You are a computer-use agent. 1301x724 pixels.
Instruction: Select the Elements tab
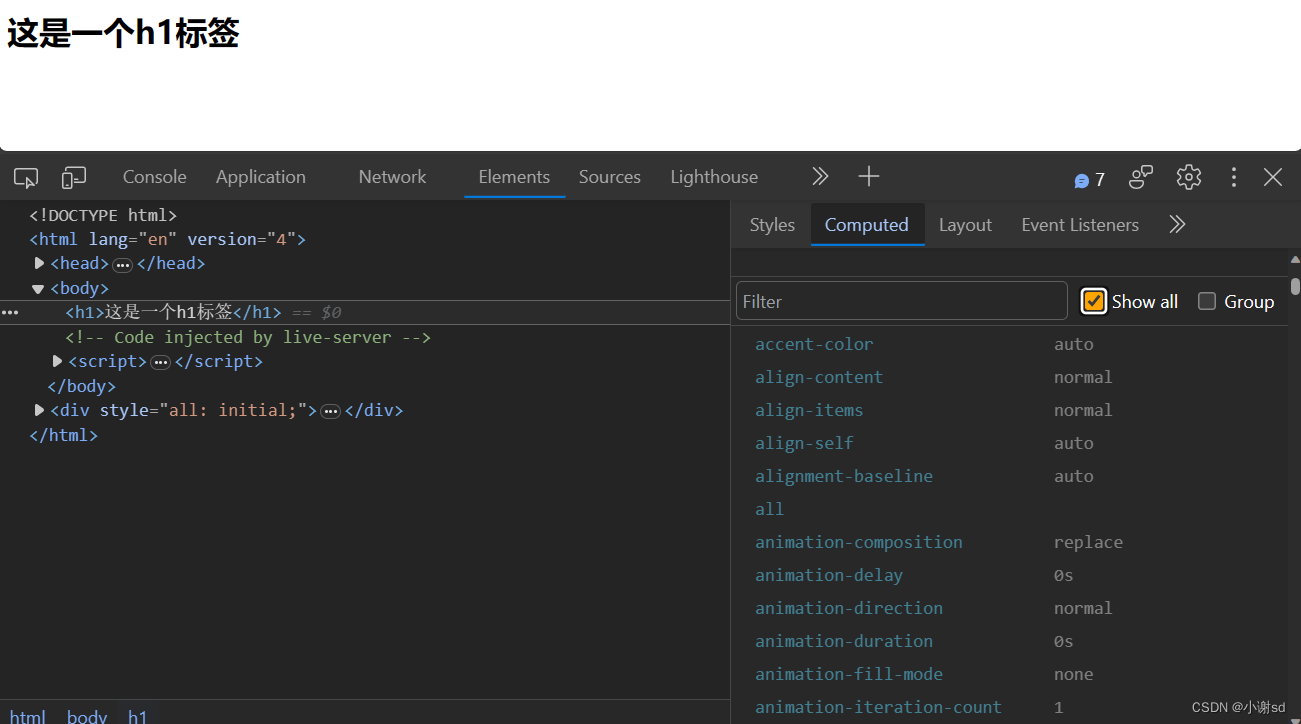coord(514,177)
